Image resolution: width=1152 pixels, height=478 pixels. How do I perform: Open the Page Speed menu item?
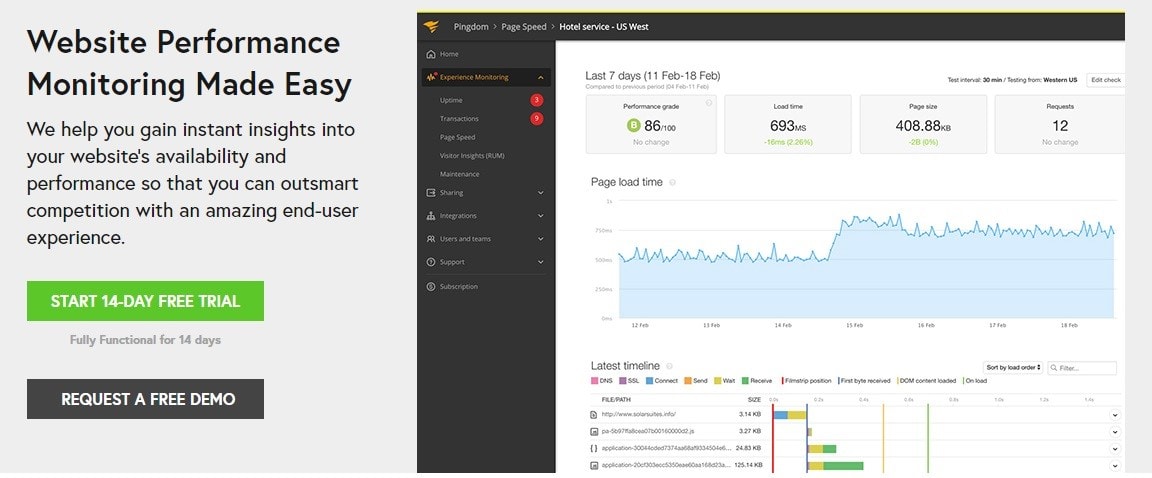[458, 137]
